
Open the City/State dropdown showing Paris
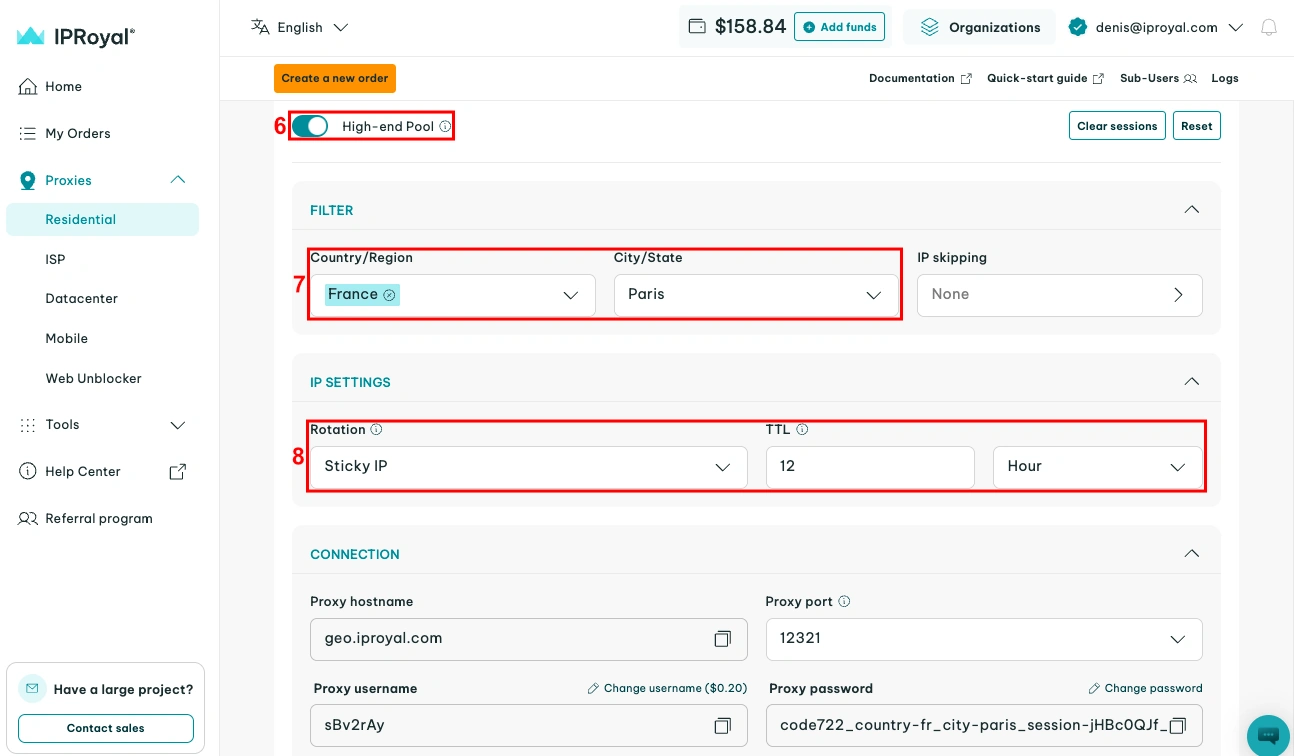756,295
